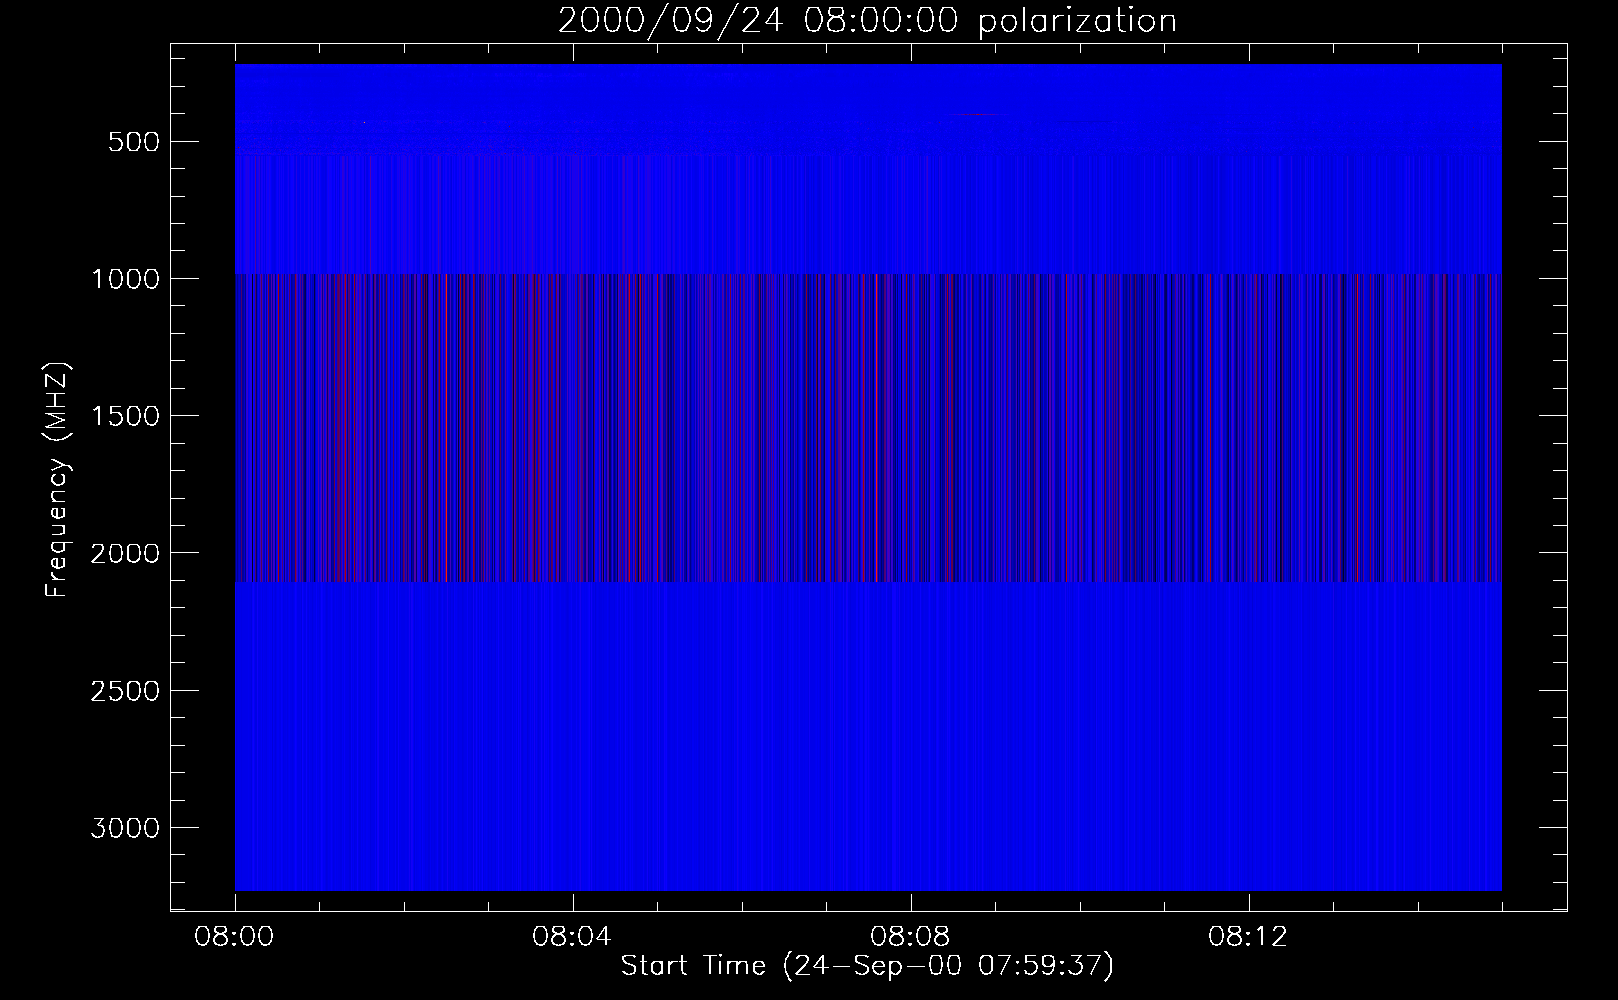Screen dimensions: 1618x1000
Task: Click the 'Start Time (24-Sep-00 07:59:37)' axis title
Action: [867, 966]
